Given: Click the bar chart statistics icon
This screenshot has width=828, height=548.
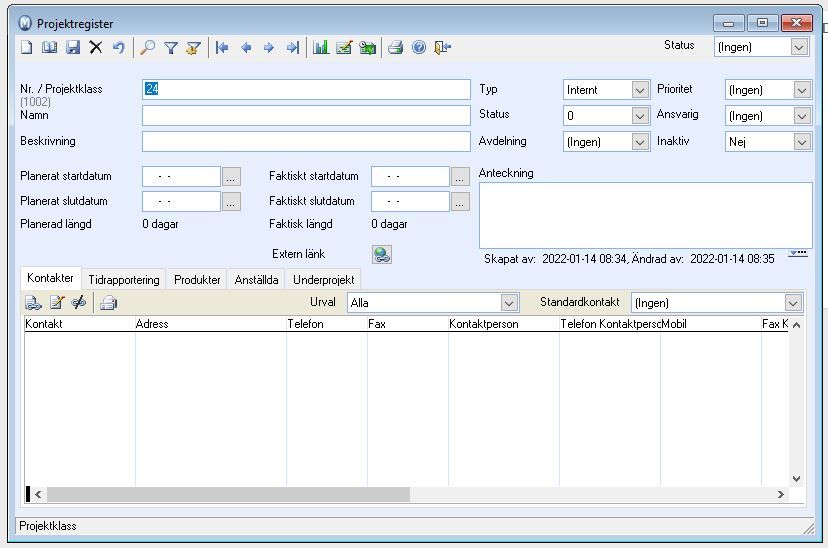Looking at the screenshot, I should [x=321, y=48].
